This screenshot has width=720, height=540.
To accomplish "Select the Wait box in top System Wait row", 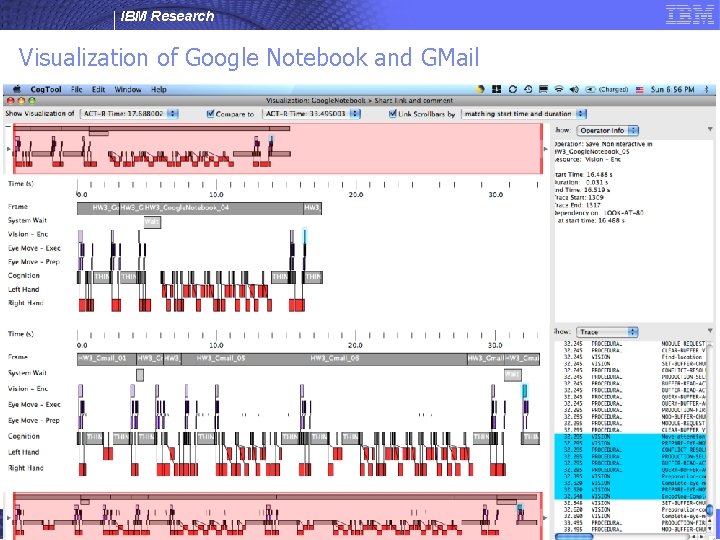I will click(152, 222).
